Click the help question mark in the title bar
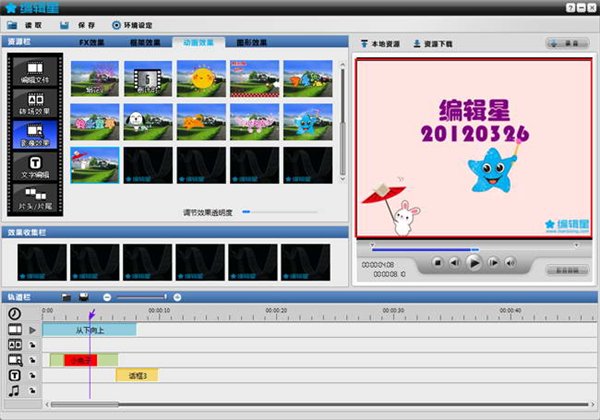This screenshot has height=420, width=600. [571, 8]
